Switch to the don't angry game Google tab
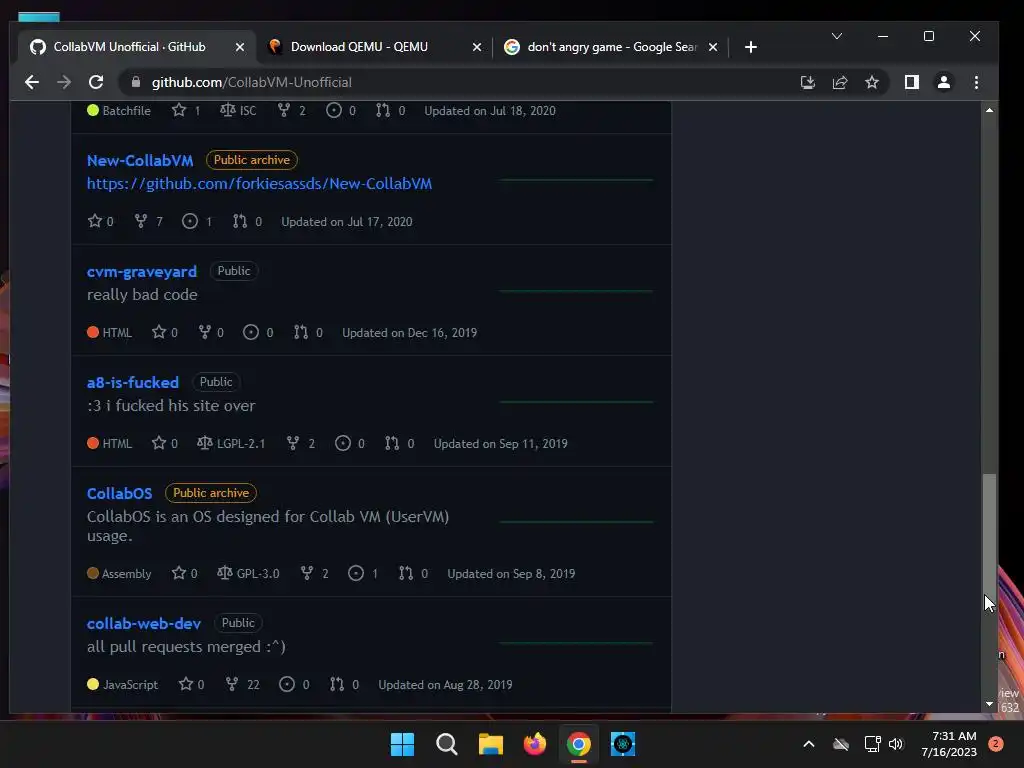The image size is (1024, 768). click(x=612, y=47)
